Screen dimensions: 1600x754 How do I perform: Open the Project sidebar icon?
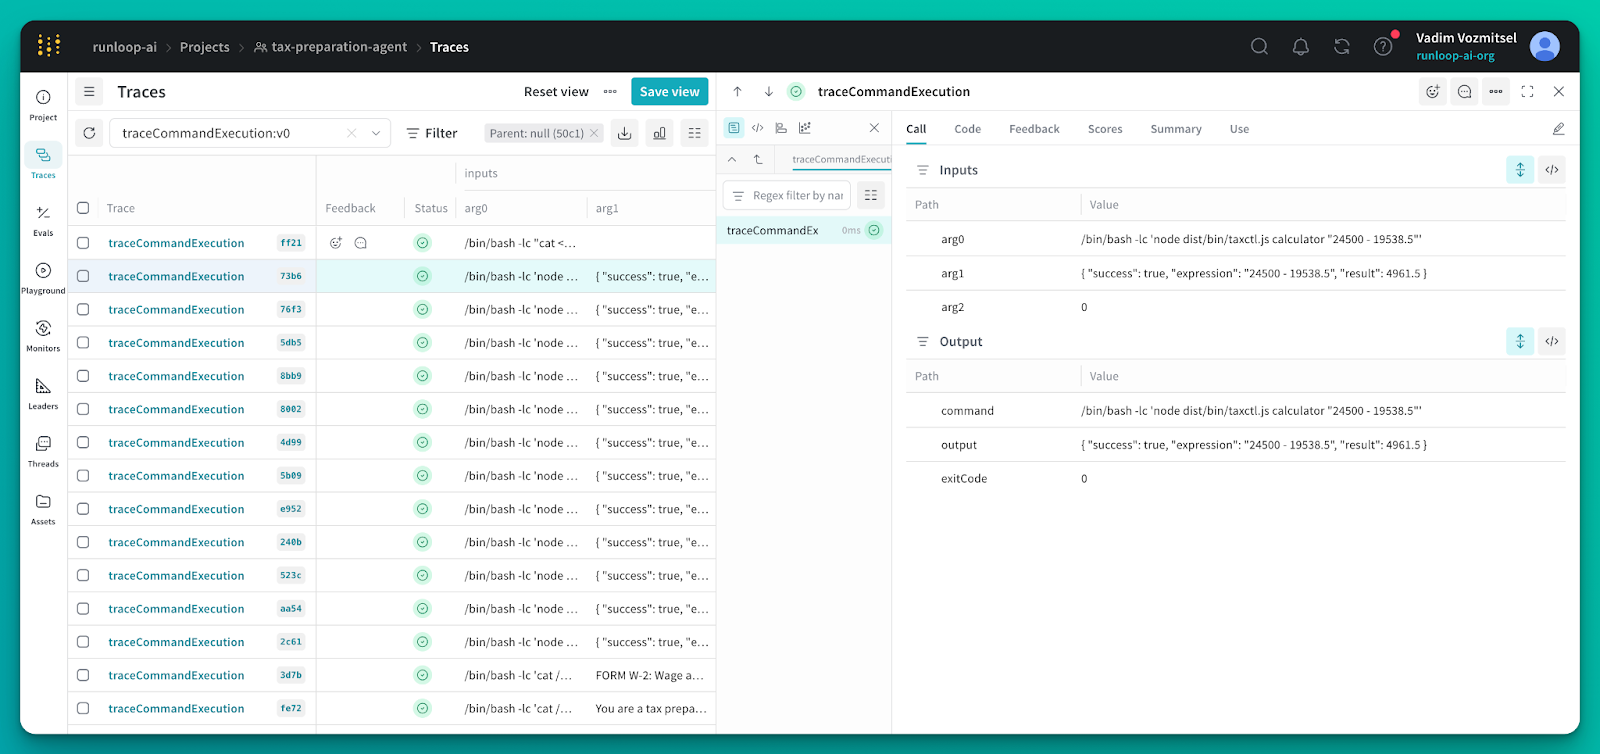tap(43, 104)
